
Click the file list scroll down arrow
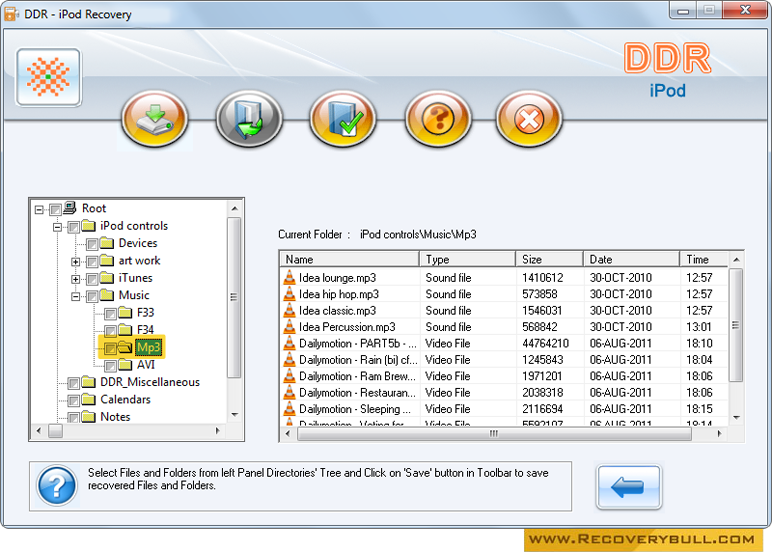coord(737,418)
